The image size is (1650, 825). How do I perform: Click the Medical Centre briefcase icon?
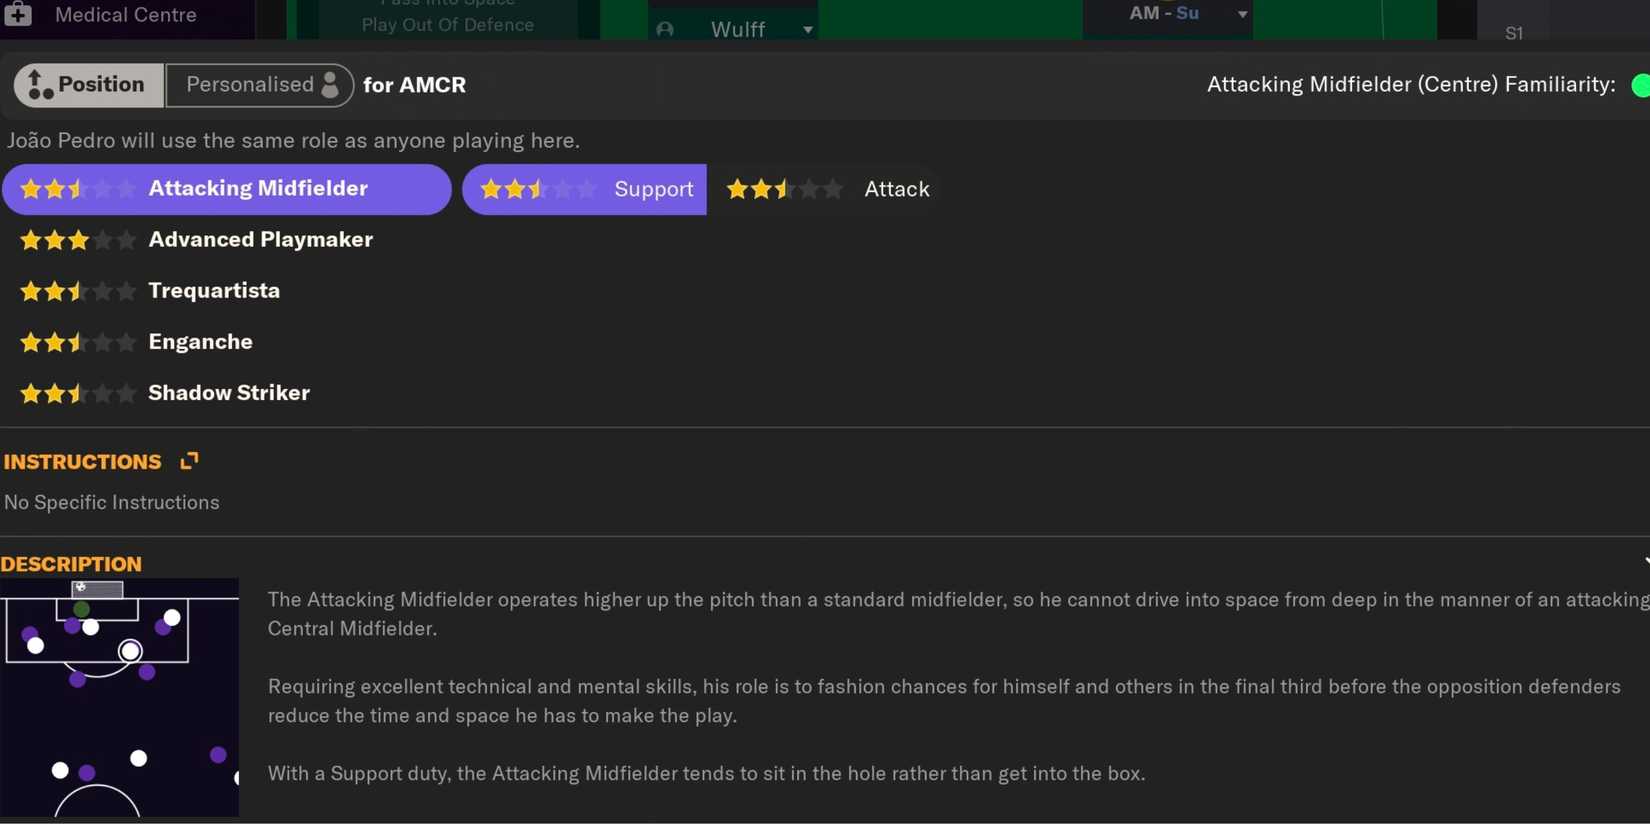click(18, 14)
